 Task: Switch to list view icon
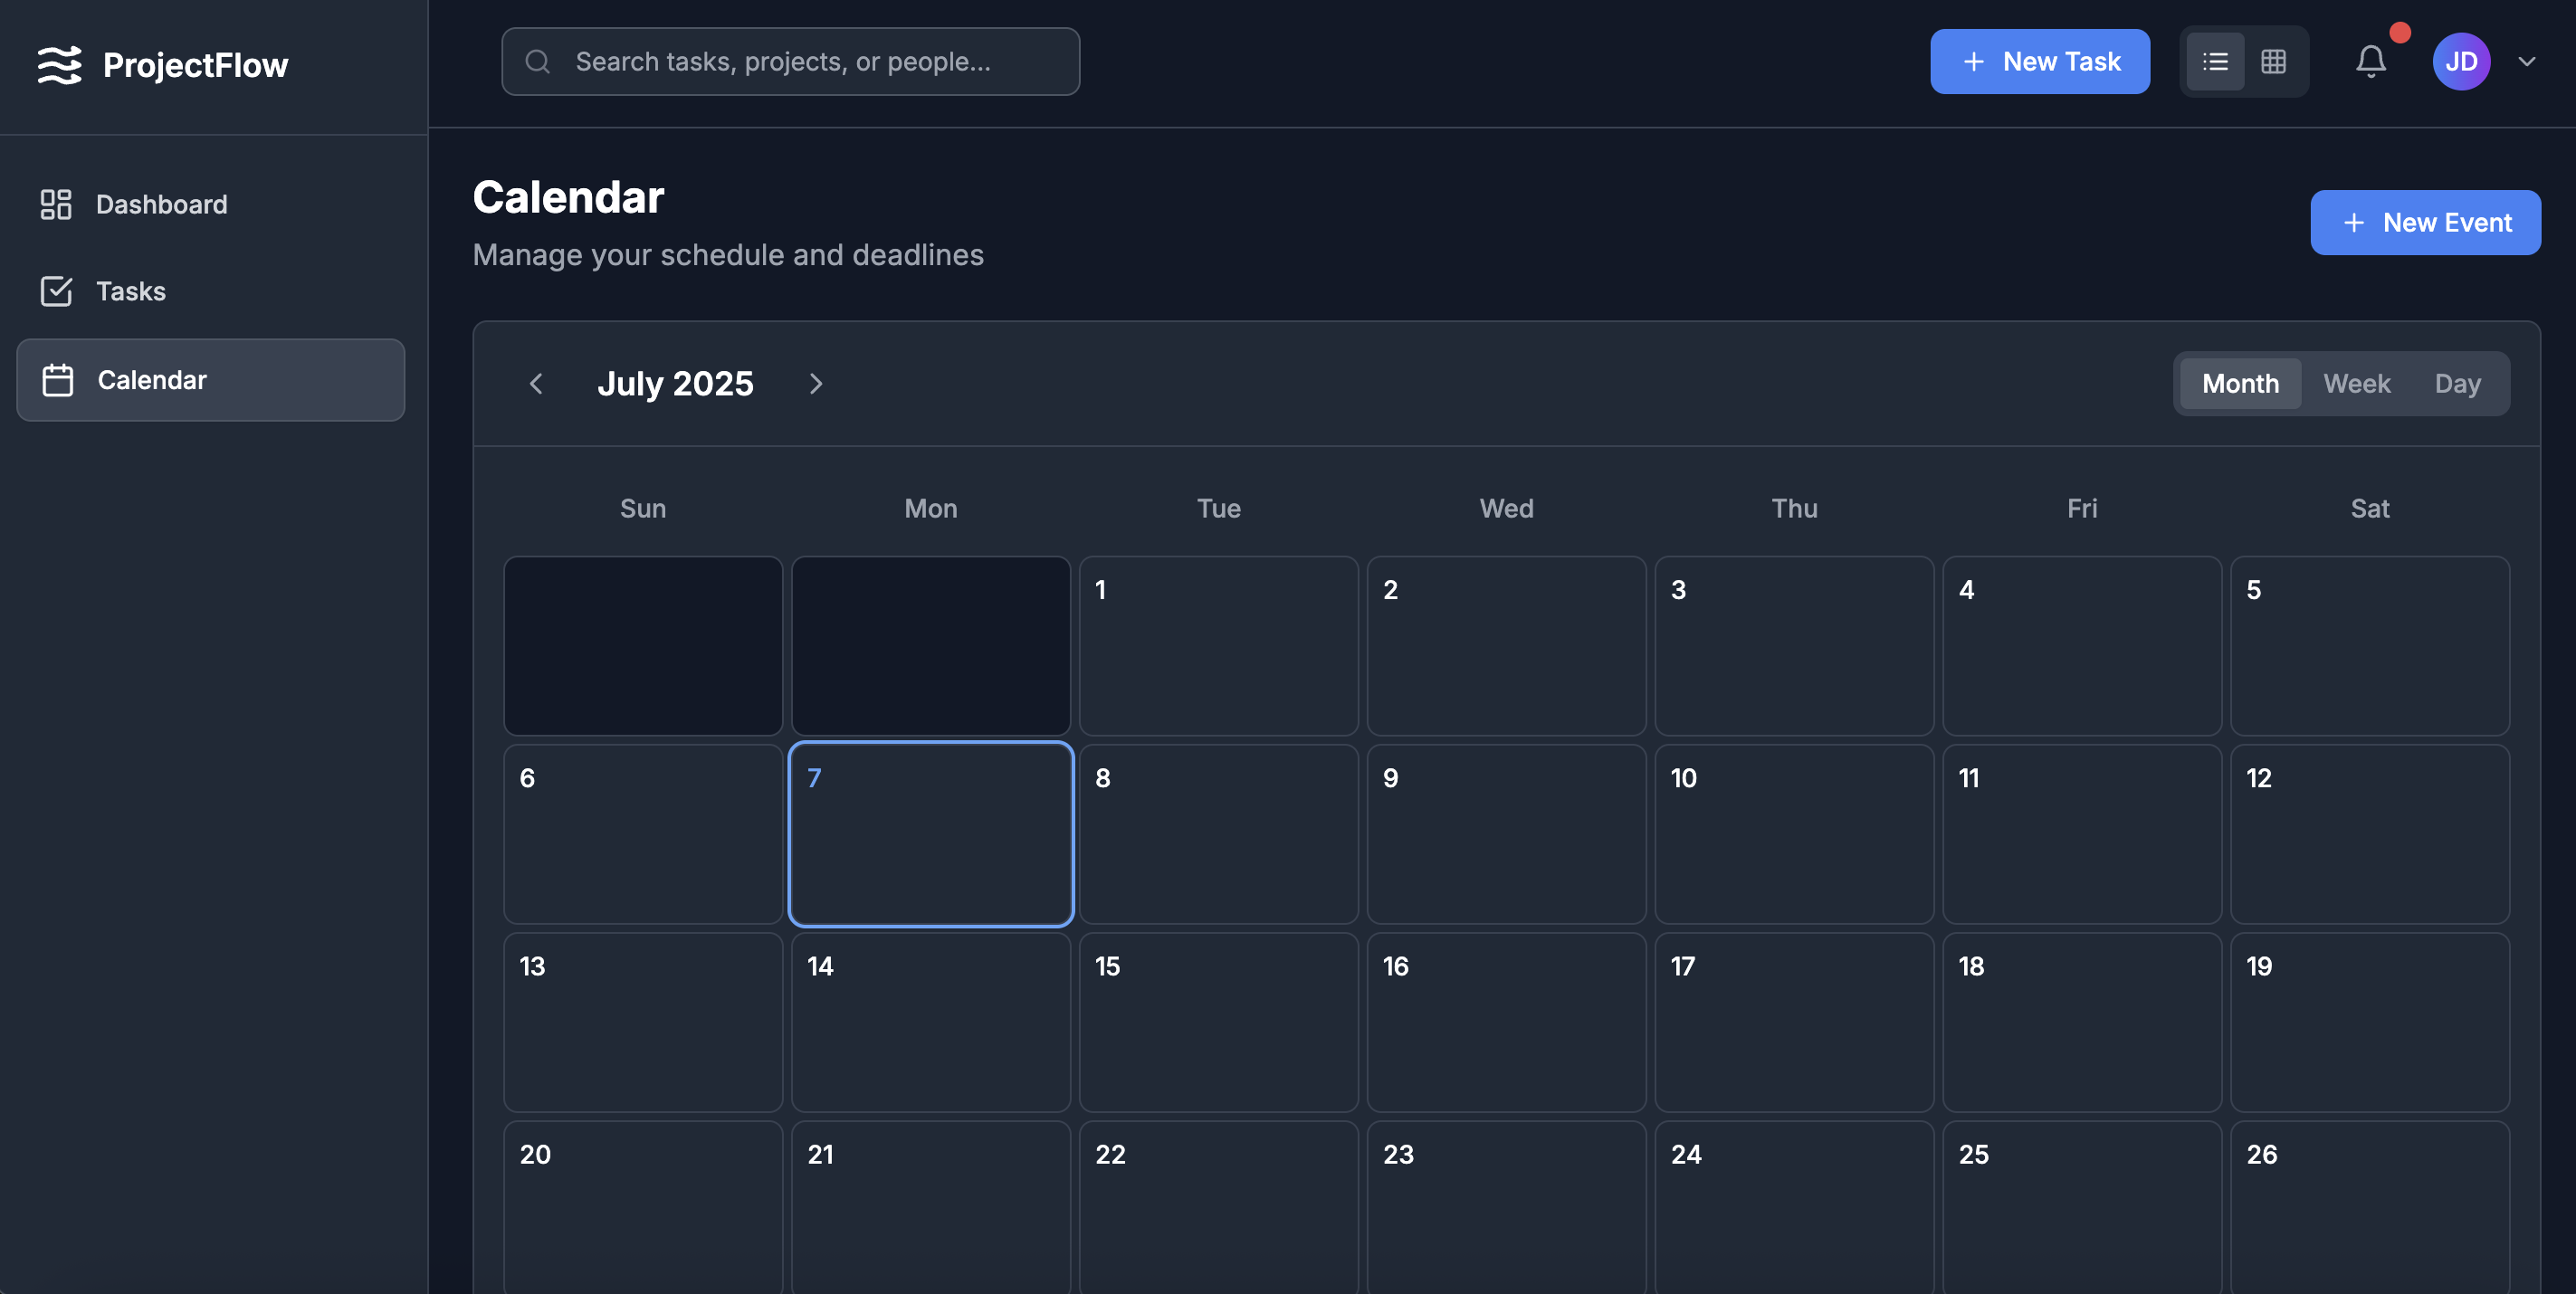tap(2215, 62)
